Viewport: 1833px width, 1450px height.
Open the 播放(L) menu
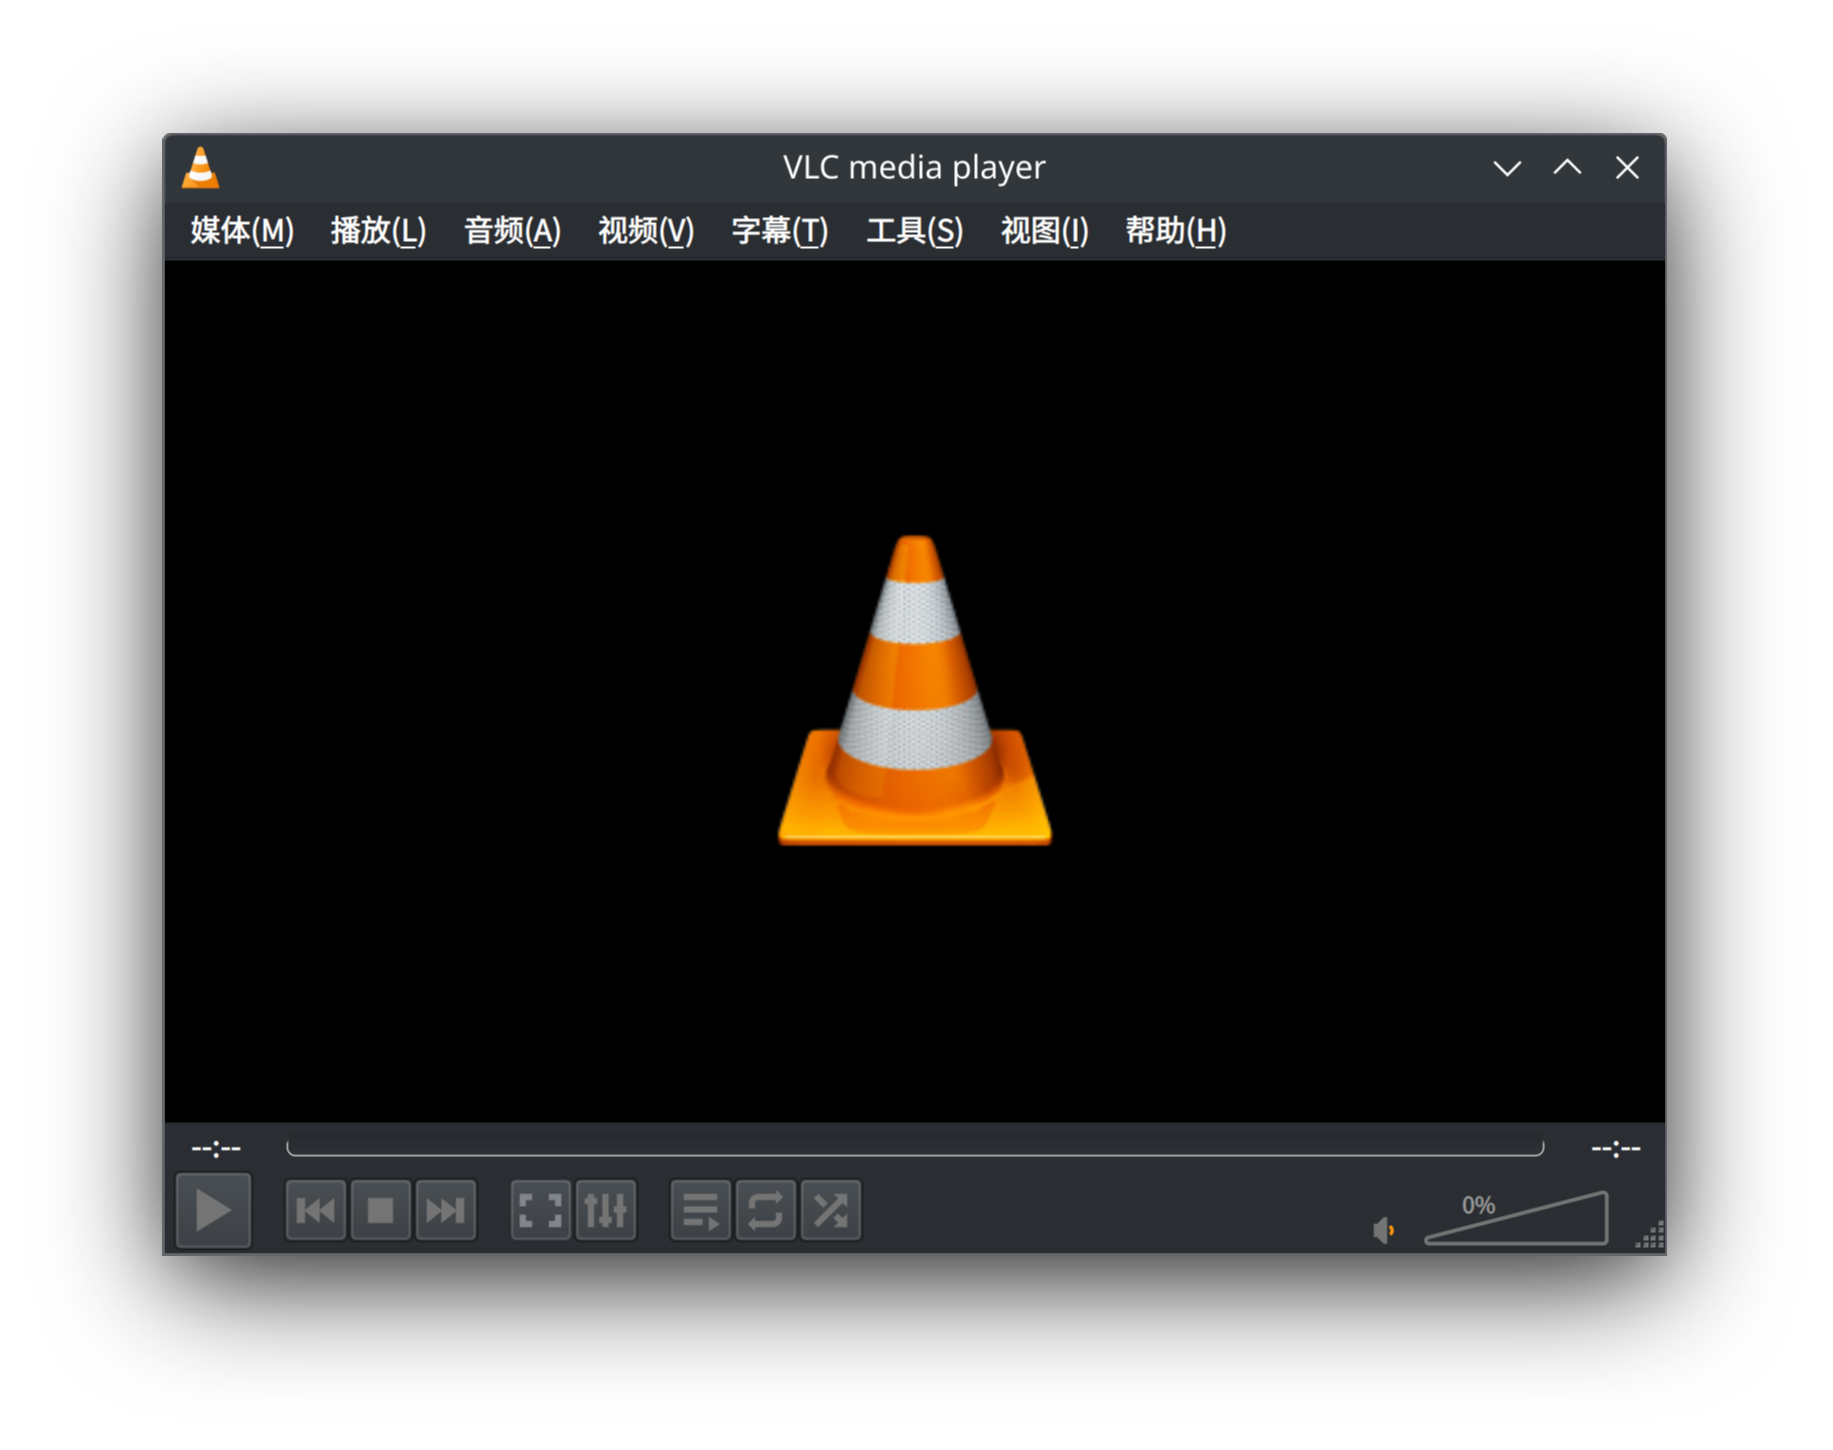pyautogui.click(x=378, y=231)
